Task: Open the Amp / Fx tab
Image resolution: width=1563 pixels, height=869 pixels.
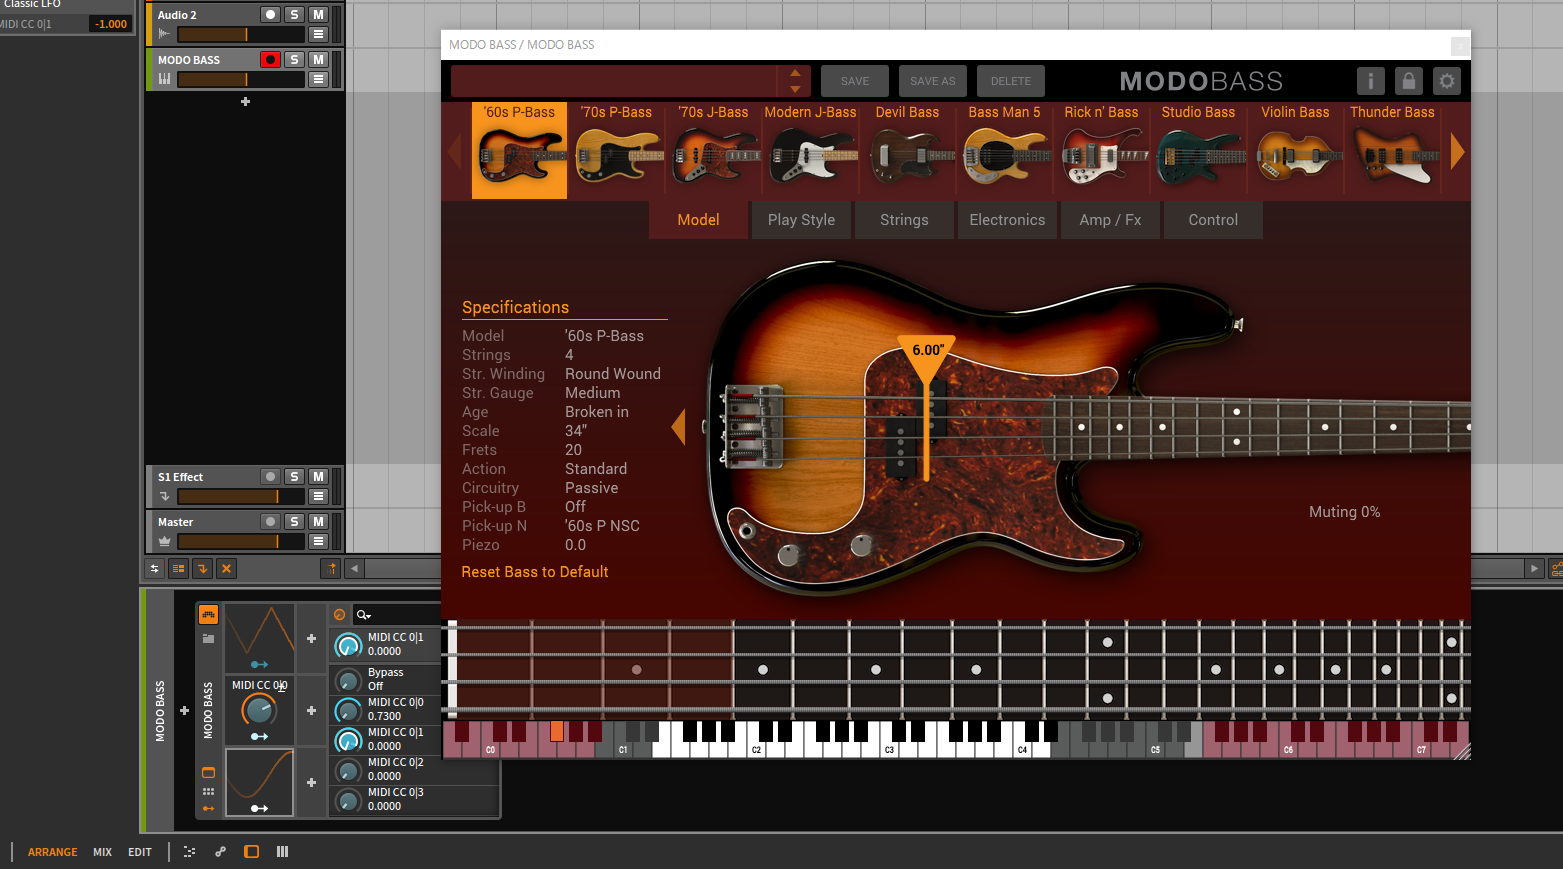Action: [x=1110, y=220]
